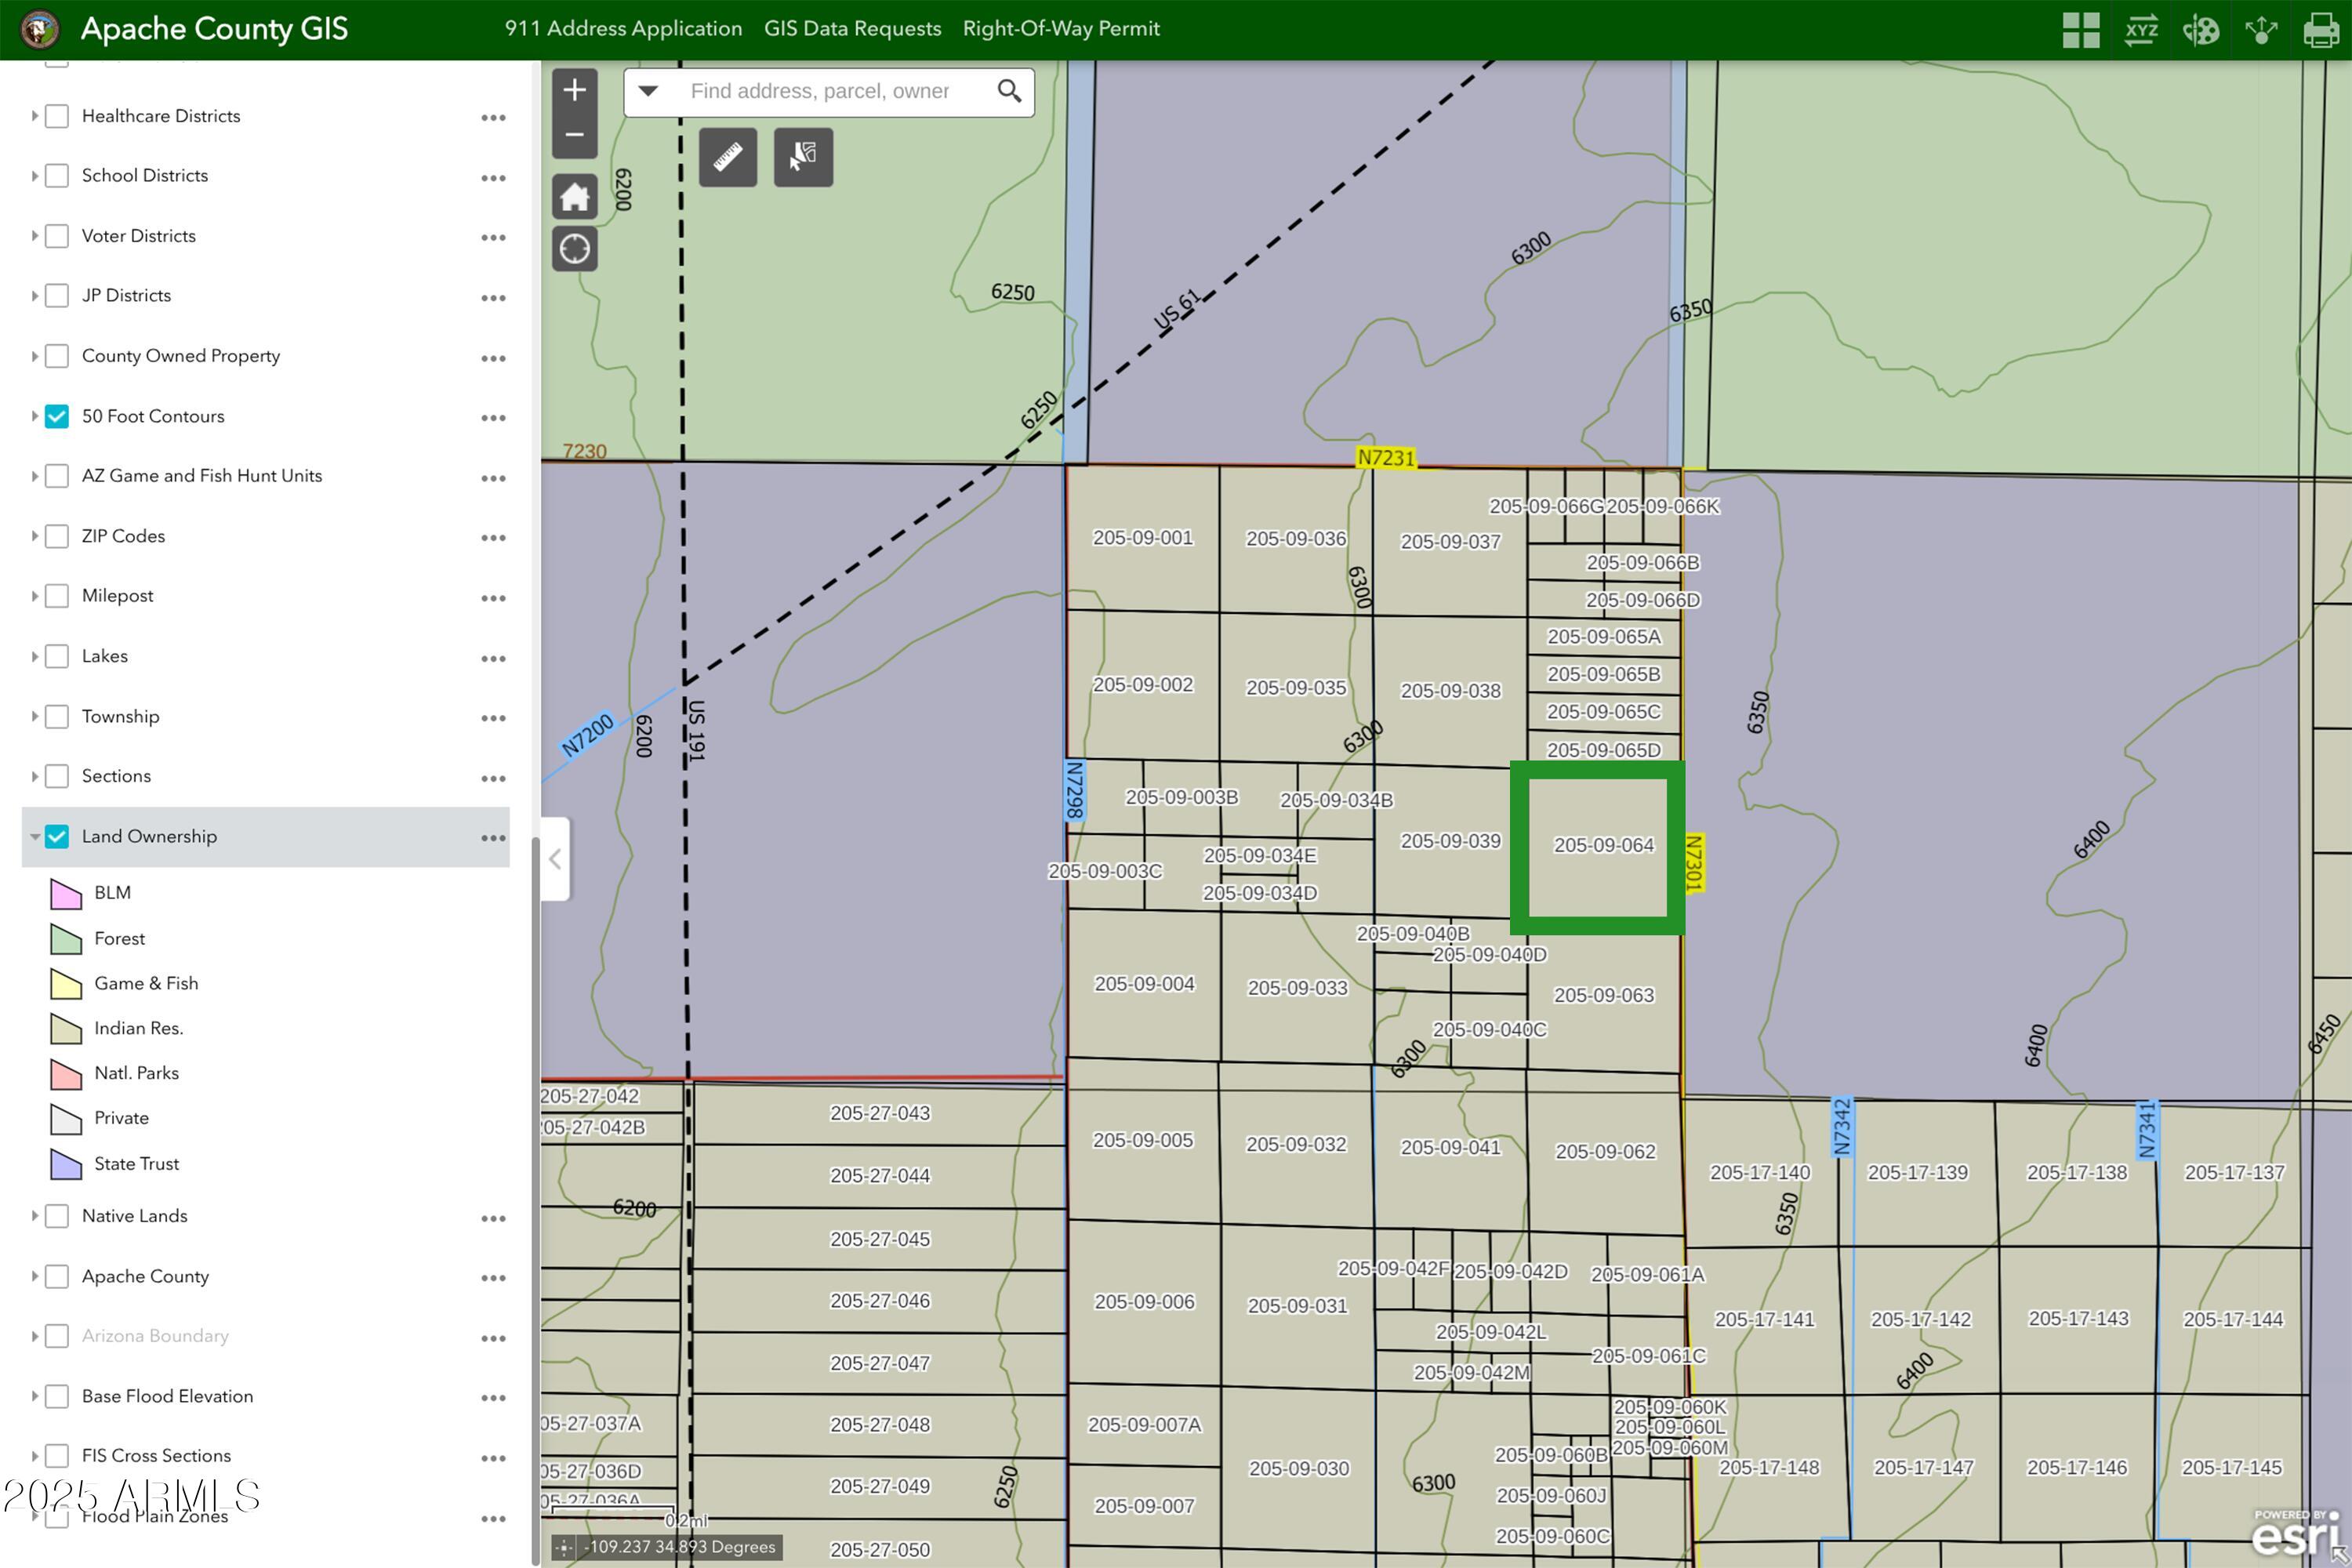Open the select features tool
Image resolution: width=2352 pixels, height=1568 pixels.
pyautogui.click(x=803, y=157)
